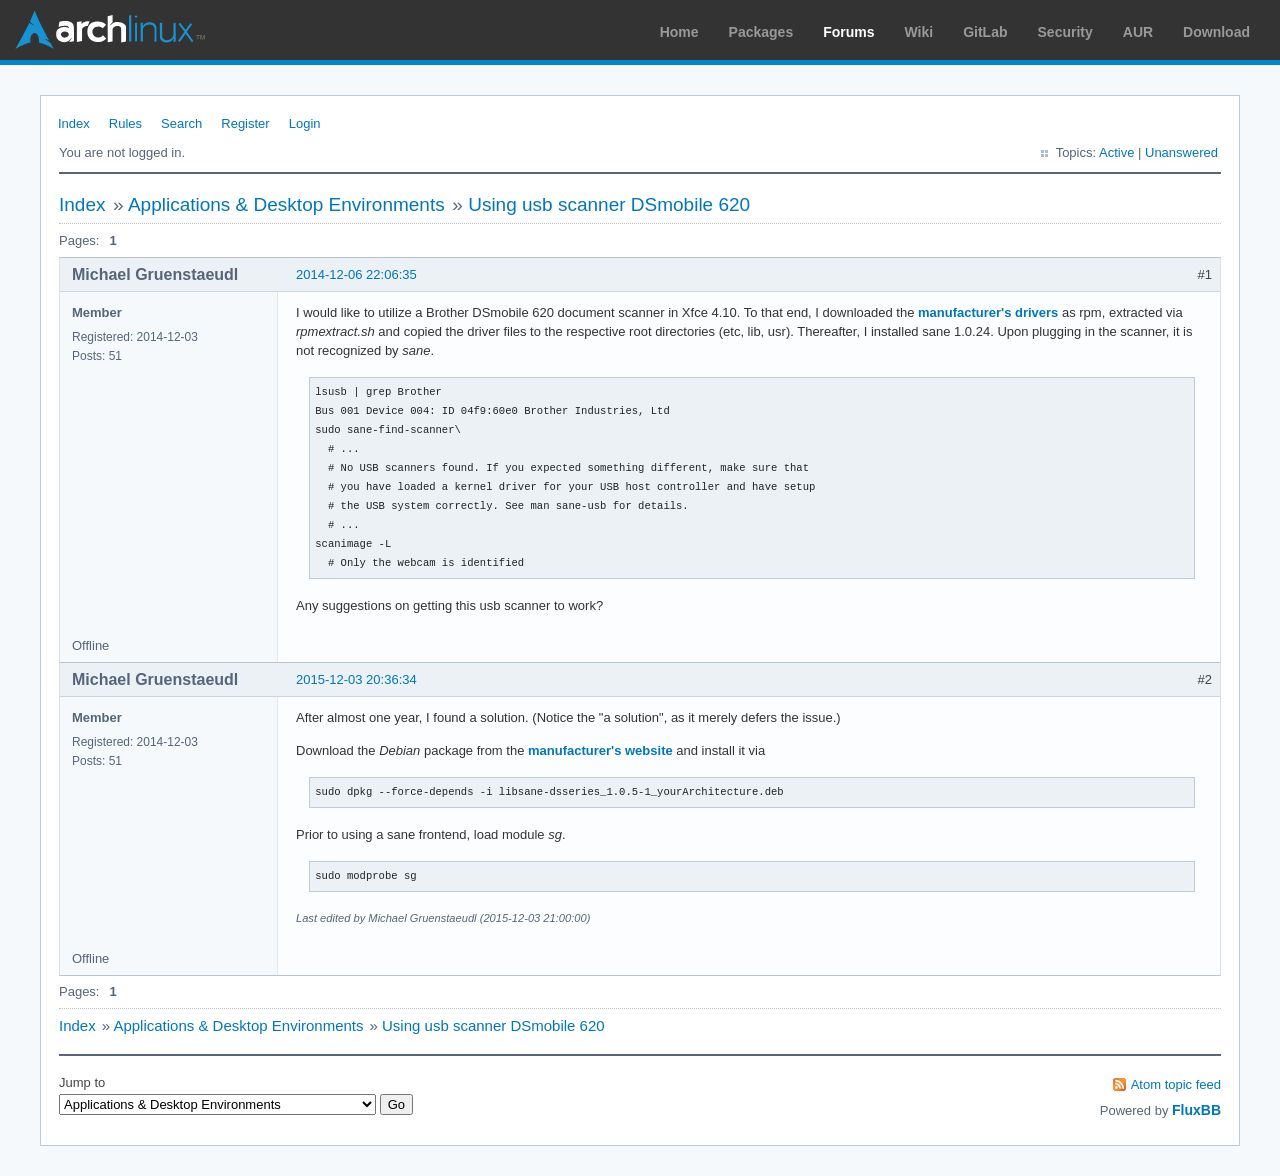Image resolution: width=1280 pixels, height=1176 pixels.
Task: Visit the FluxBB link in footer
Action: pyautogui.click(x=1196, y=1111)
